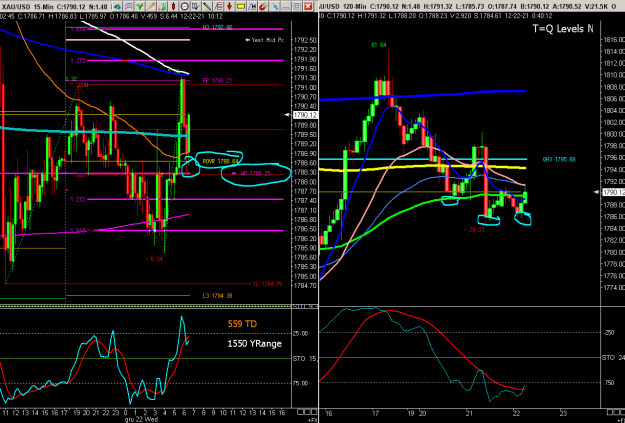The height and width of the screenshot is (423, 625).
Task: Restore the 15-Min chart window
Action: coord(297,6)
